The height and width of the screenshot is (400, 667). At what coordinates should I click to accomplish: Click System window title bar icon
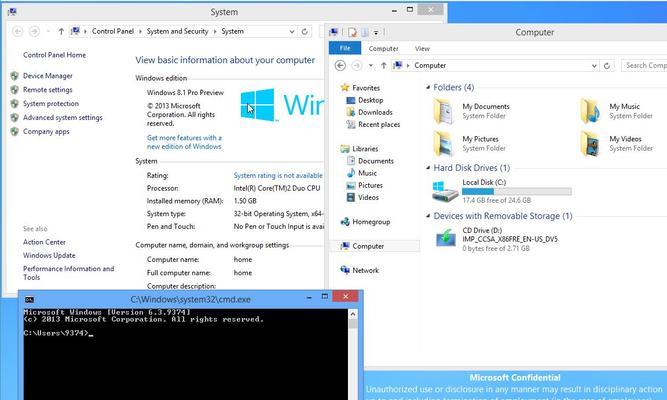click(x=12, y=11)
